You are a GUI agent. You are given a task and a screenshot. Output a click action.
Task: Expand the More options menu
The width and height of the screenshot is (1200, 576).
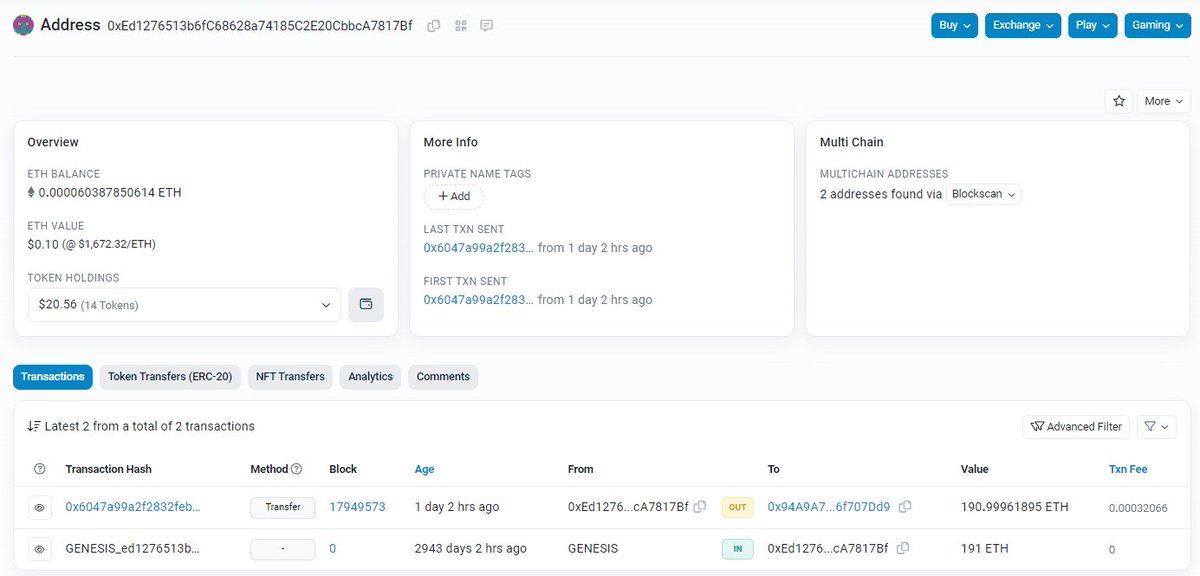[x=1163, y=101]
